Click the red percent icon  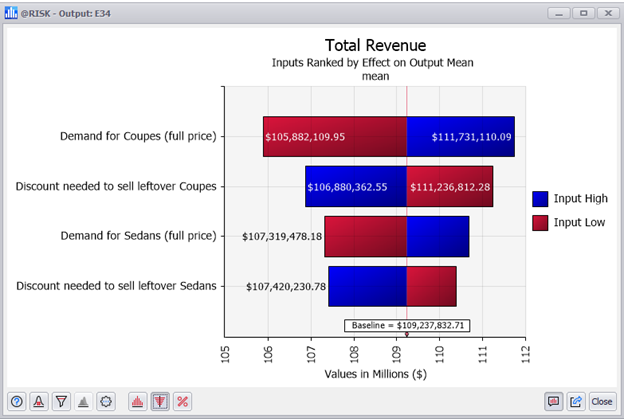[182, 401]
